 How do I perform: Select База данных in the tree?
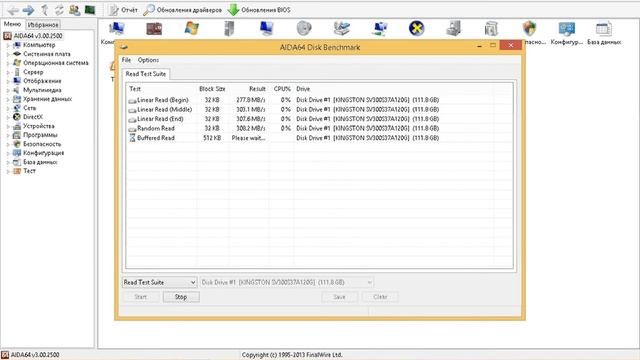[x=40, y=162]
